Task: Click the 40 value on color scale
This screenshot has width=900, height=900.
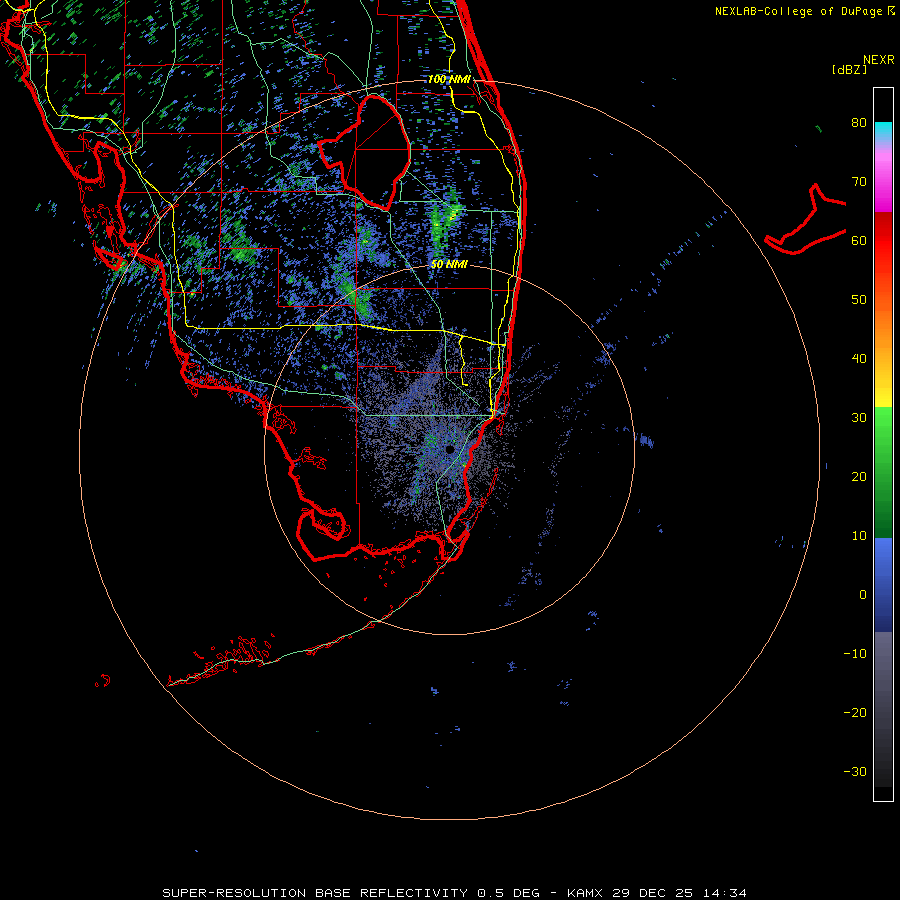Action: coord(859,358)
